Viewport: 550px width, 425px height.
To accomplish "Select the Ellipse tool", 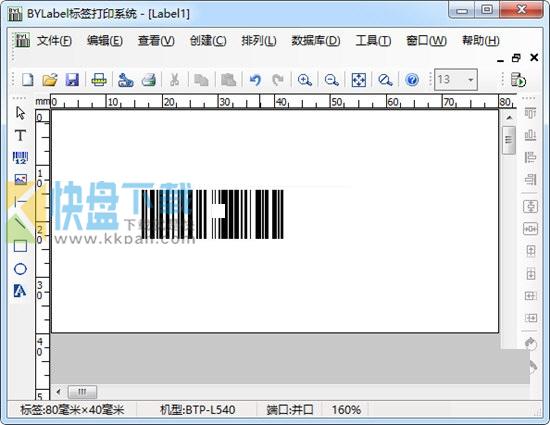I will click(x=20, y=269).
